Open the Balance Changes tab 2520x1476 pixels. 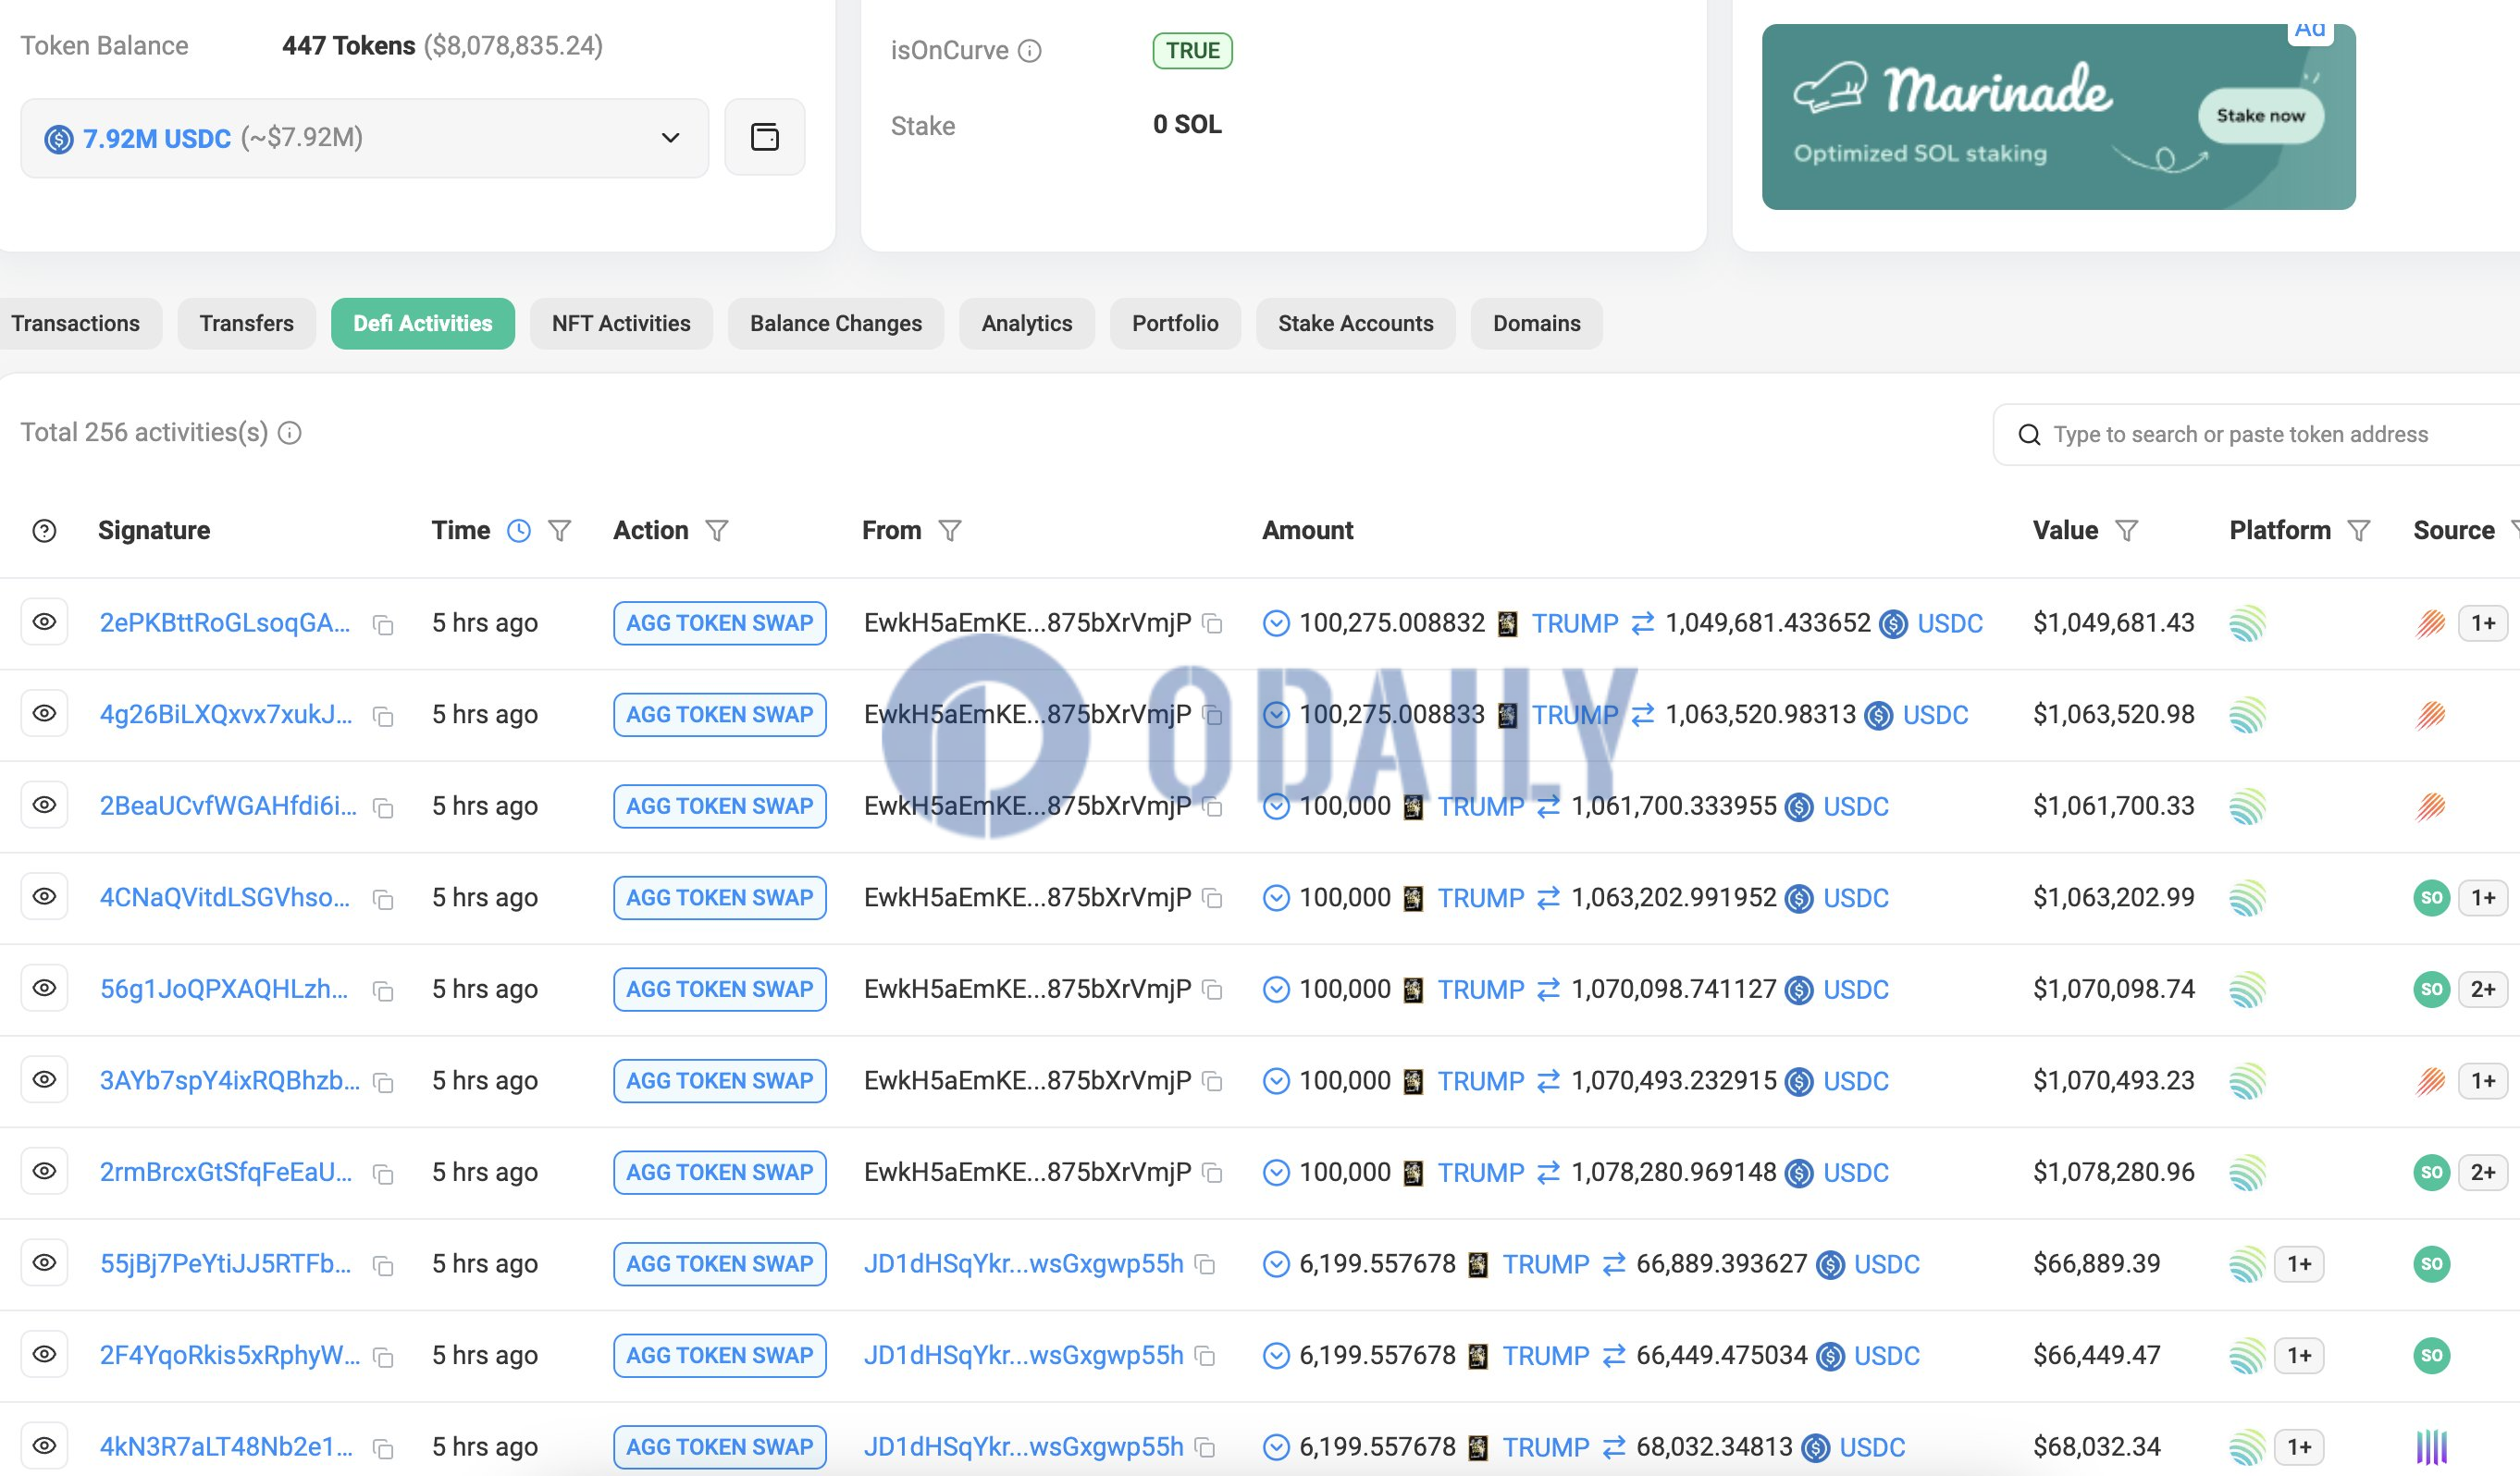pos(836,324)
